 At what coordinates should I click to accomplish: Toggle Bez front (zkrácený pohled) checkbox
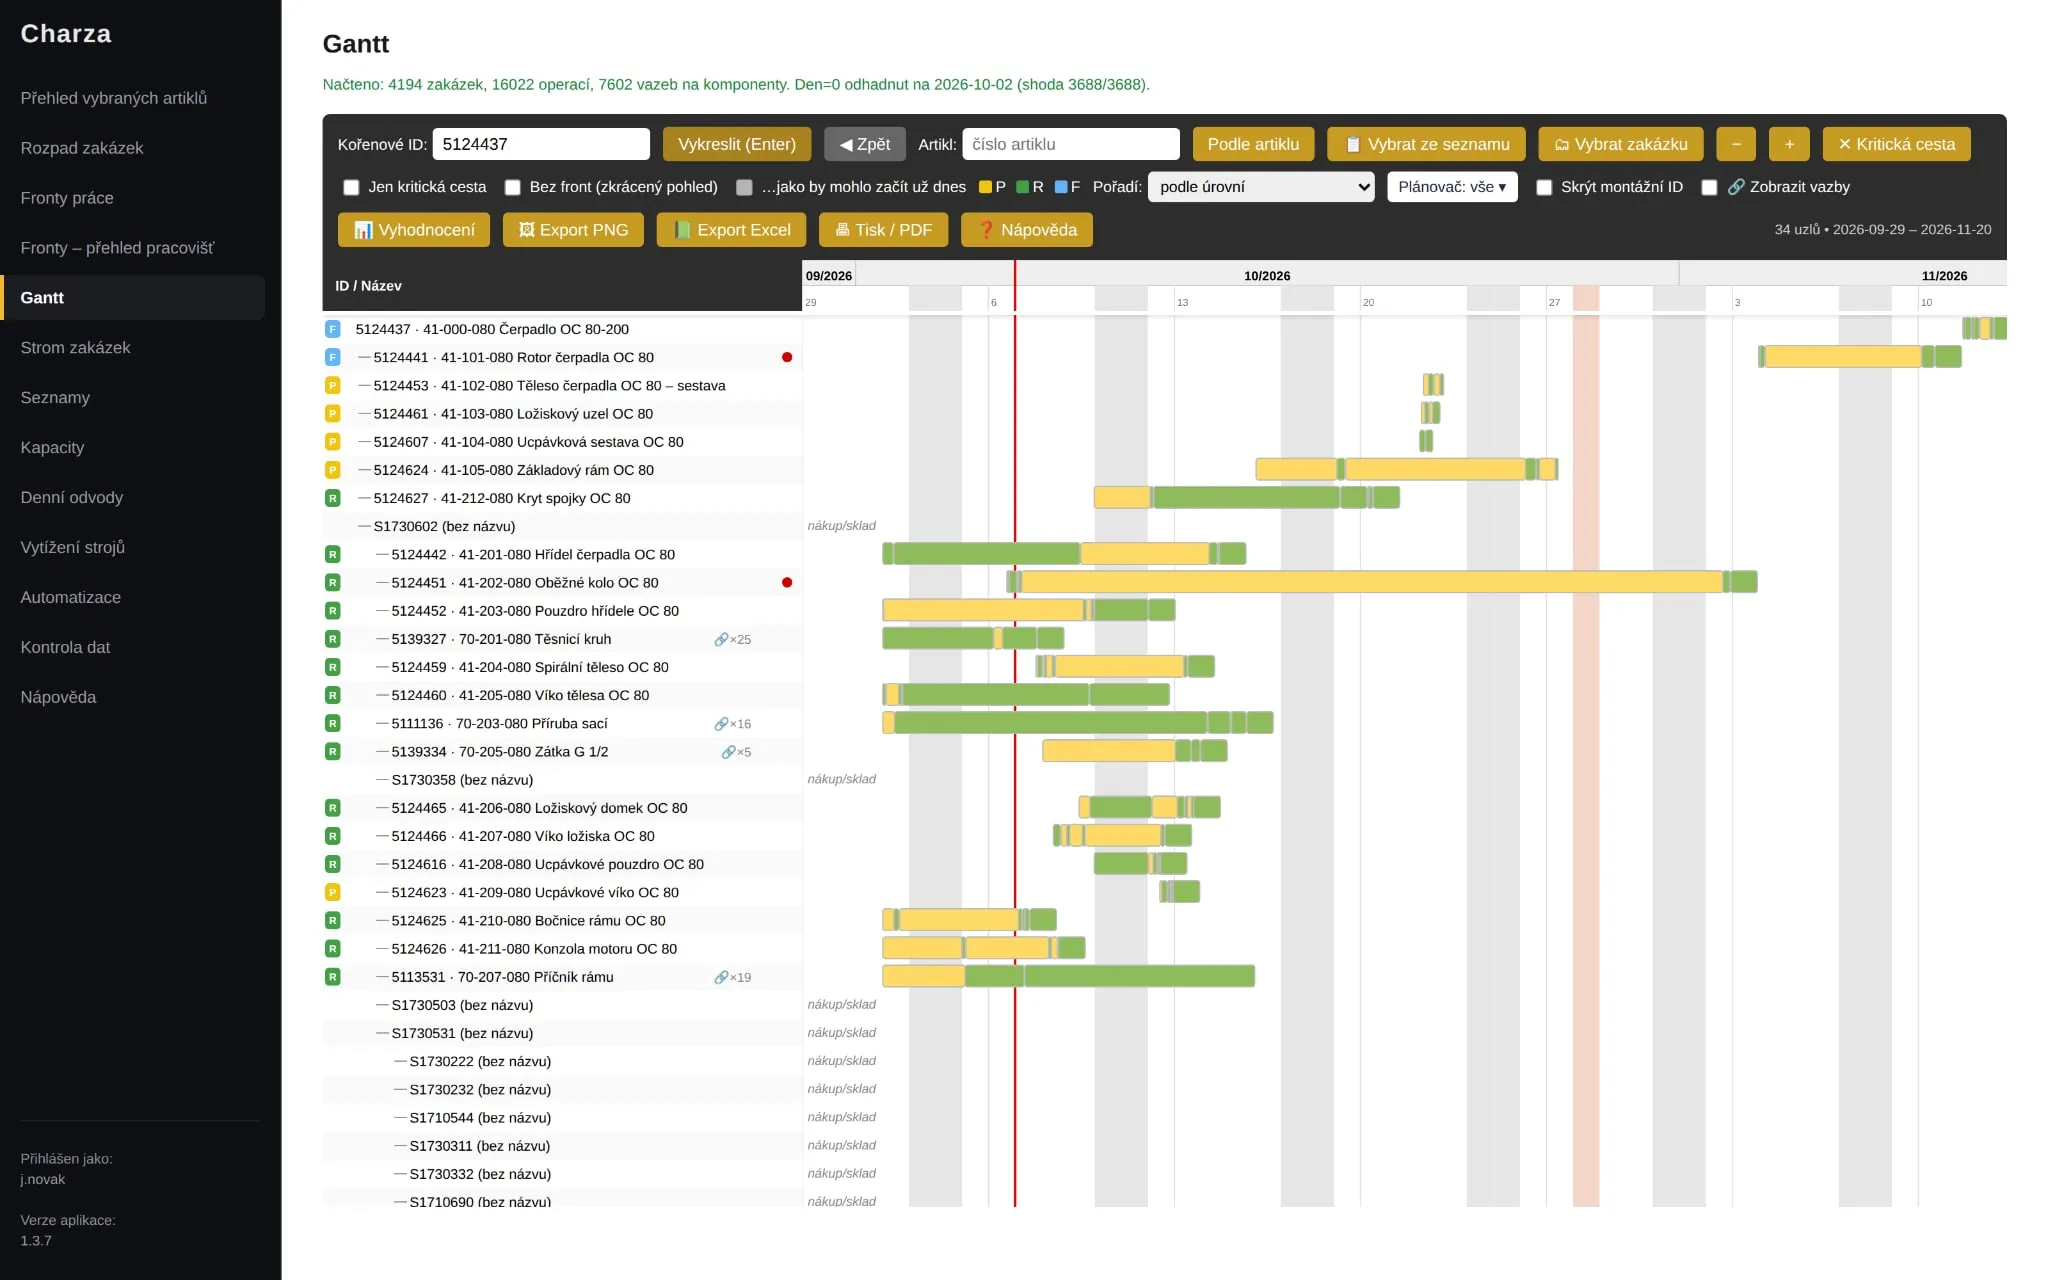point(513,187)
